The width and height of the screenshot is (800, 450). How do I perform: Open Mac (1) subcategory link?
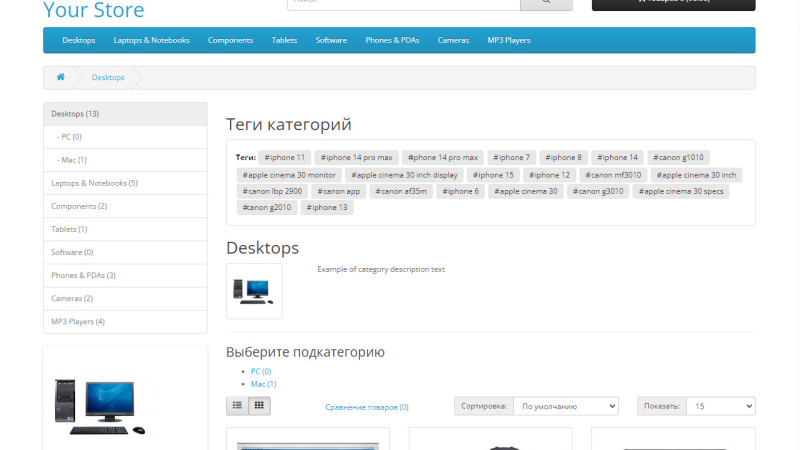tap(263, 384)
